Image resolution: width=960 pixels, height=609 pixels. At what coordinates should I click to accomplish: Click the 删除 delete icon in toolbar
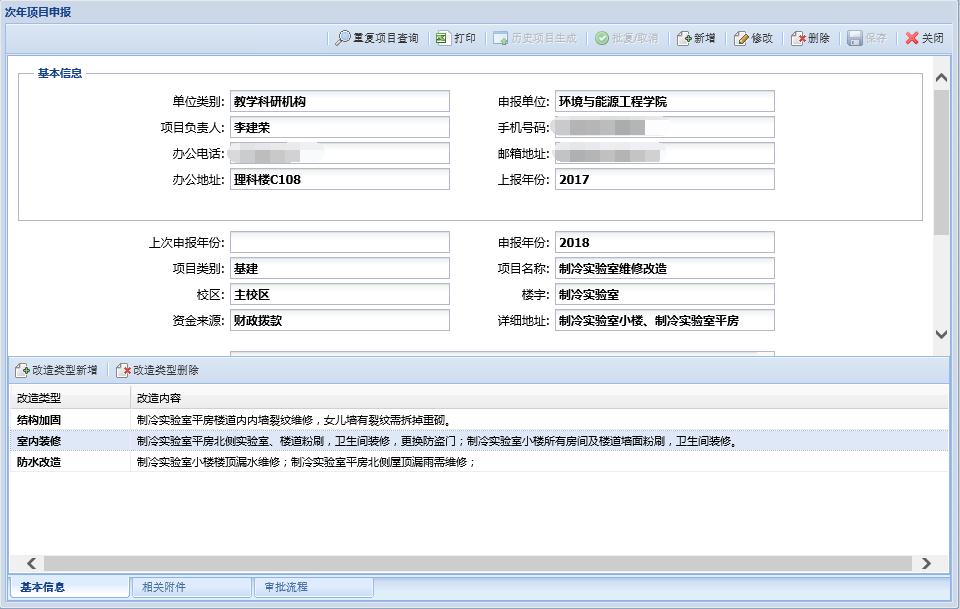click(798, 38)
